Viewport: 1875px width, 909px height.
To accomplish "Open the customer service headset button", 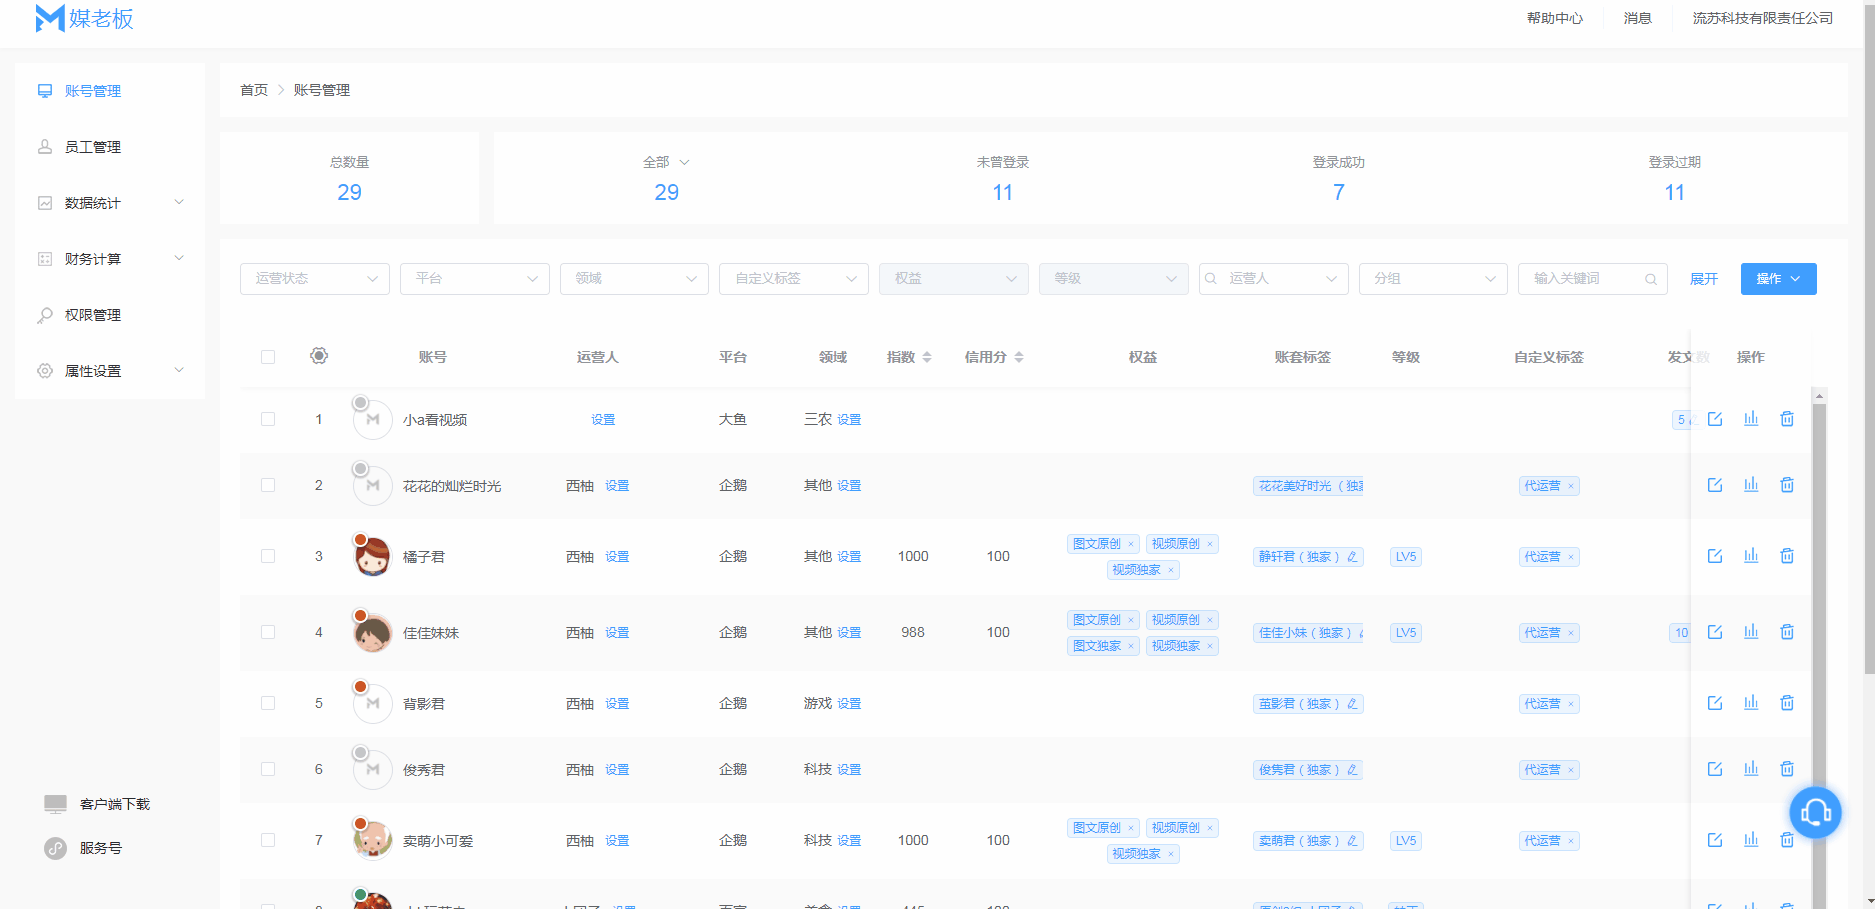I will click(x=1815, y=812).
